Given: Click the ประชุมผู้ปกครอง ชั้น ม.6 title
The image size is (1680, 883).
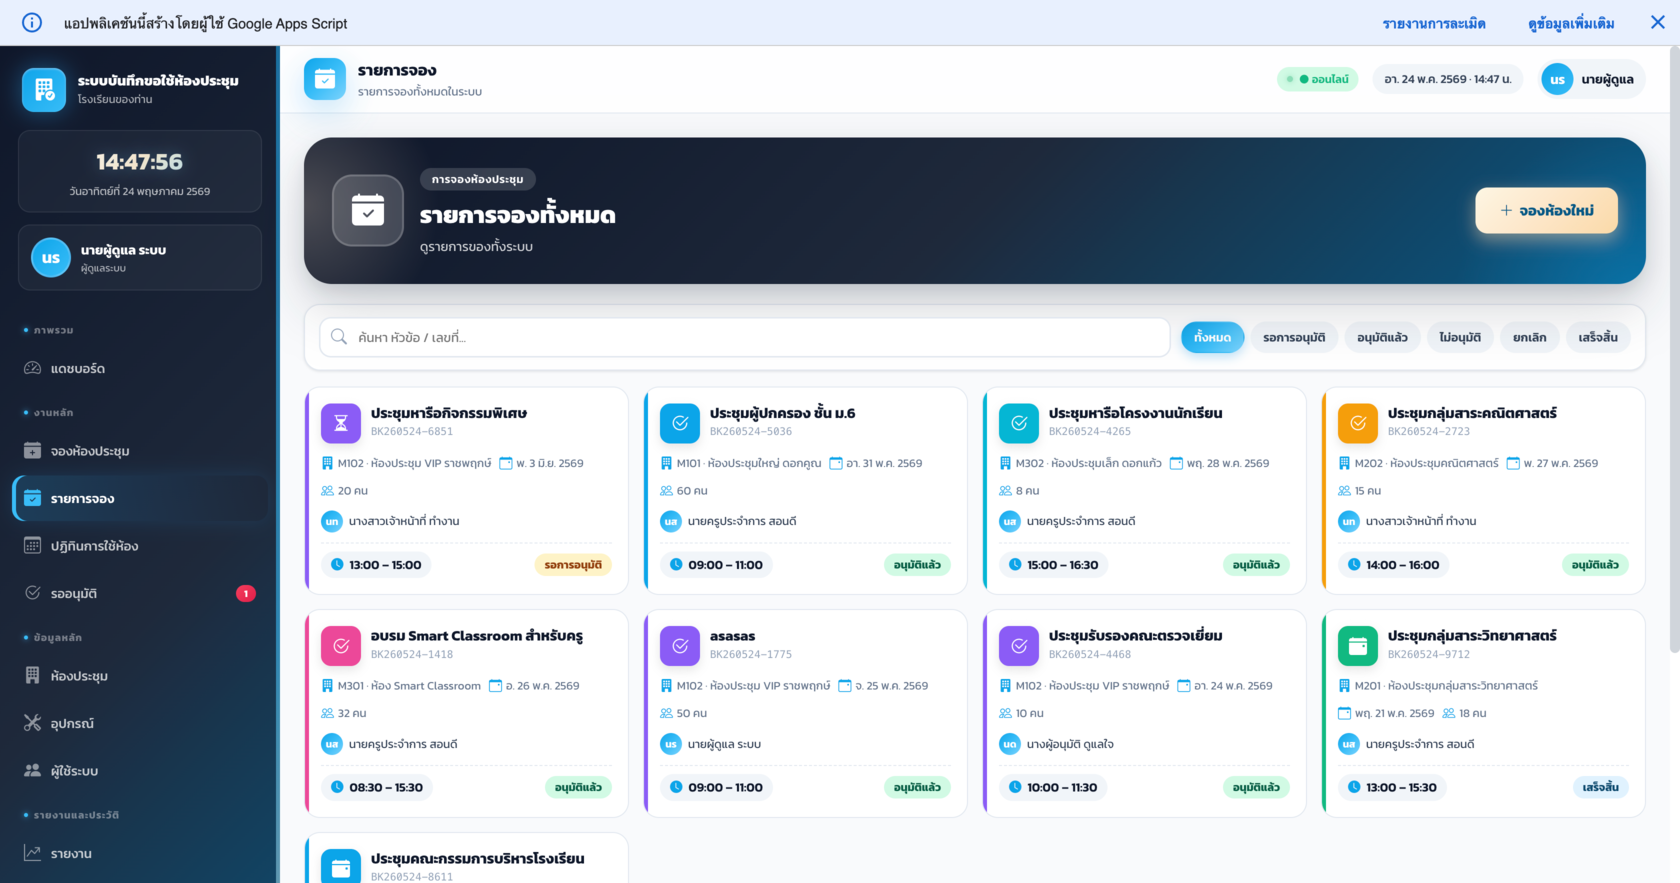Looking at the screenshot, I should point(782,413).
